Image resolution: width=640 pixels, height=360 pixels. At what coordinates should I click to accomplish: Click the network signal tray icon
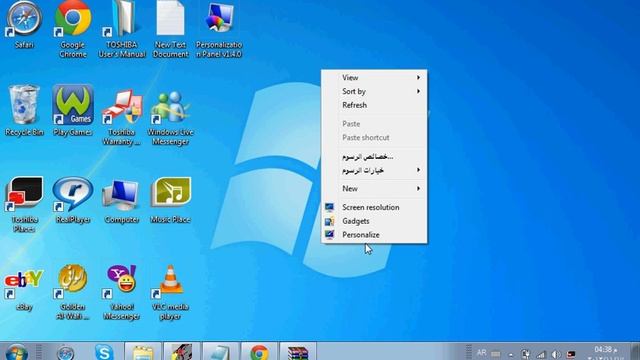541,354
